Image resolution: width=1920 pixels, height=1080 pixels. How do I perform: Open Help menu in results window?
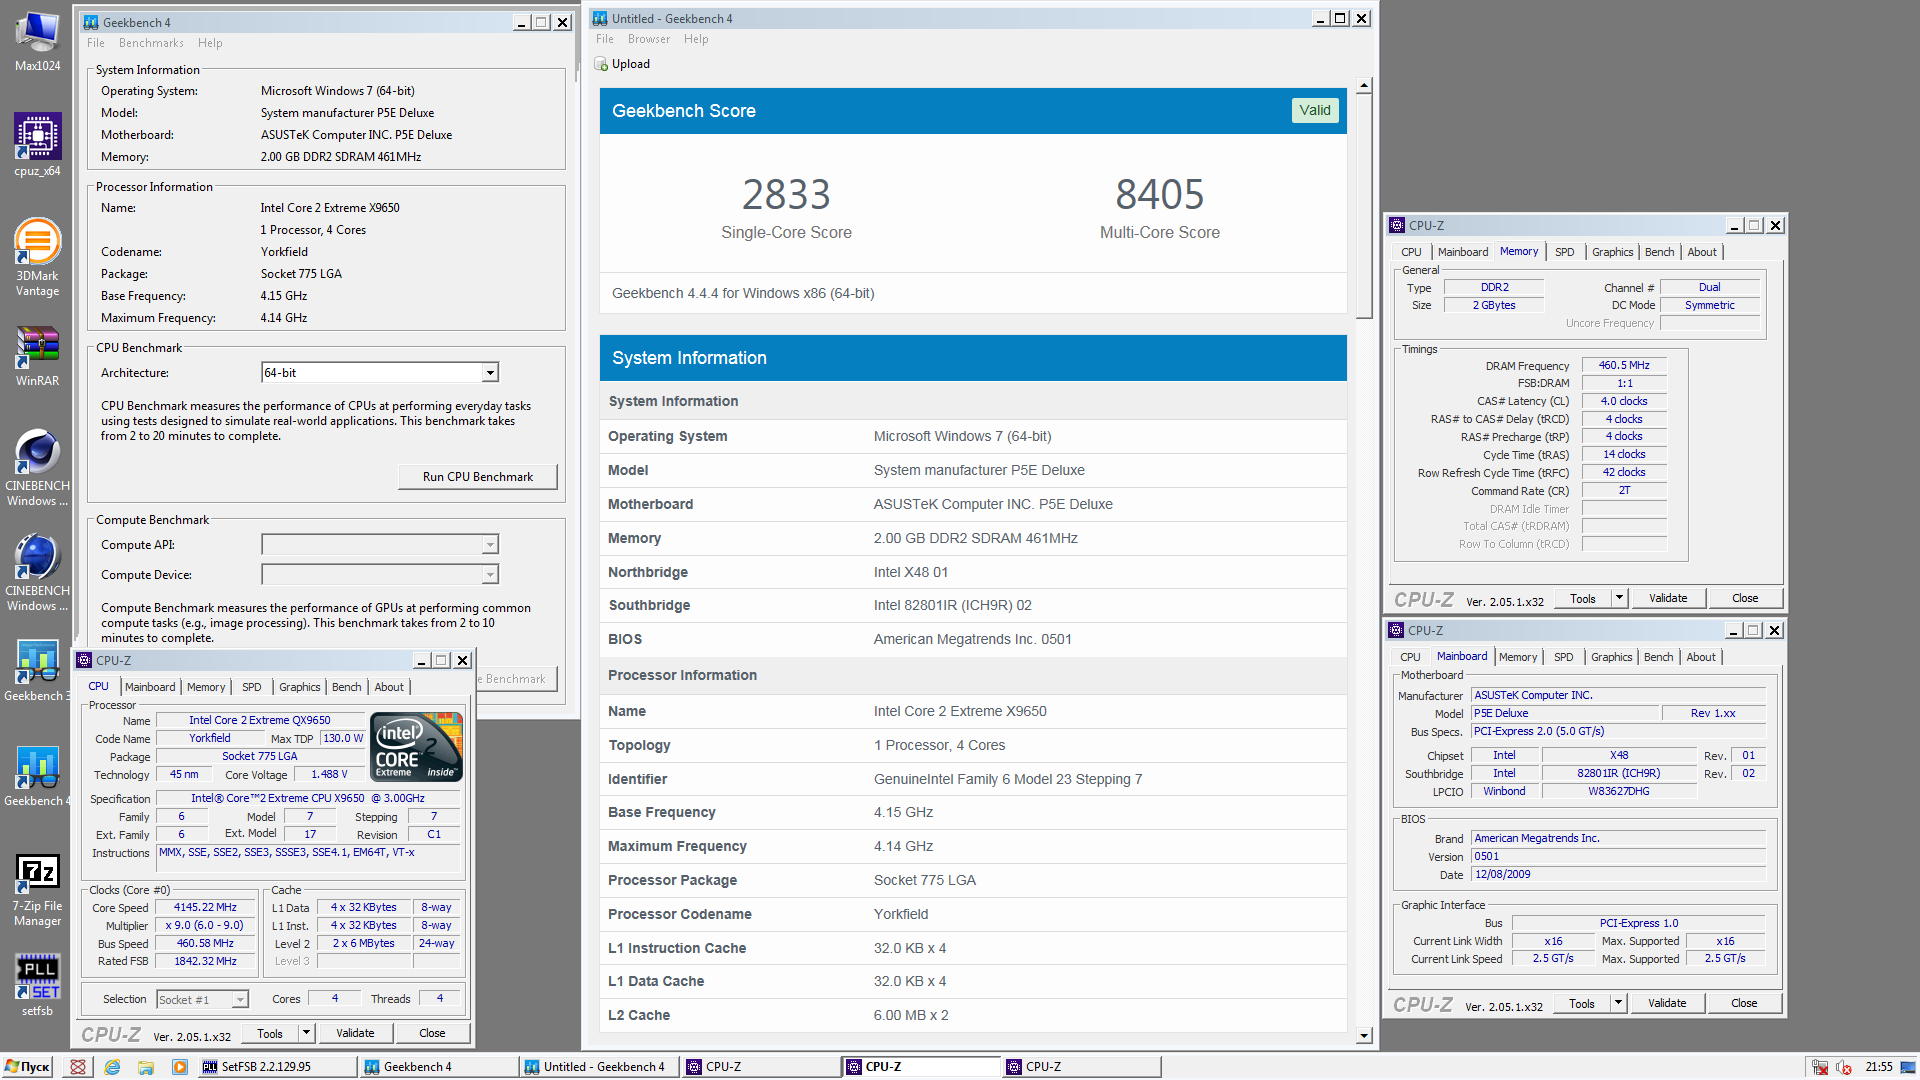tap(696, 39)
